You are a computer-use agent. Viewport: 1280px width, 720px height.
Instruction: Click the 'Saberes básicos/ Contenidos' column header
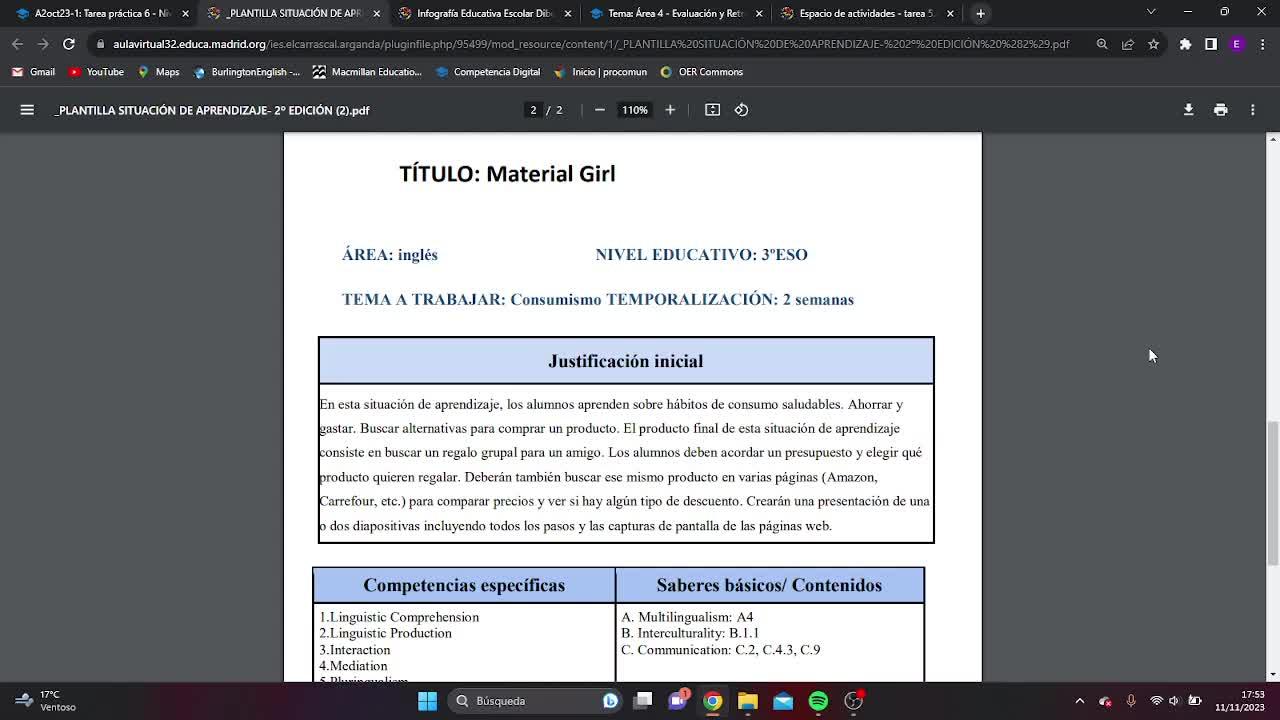point(769,585)
